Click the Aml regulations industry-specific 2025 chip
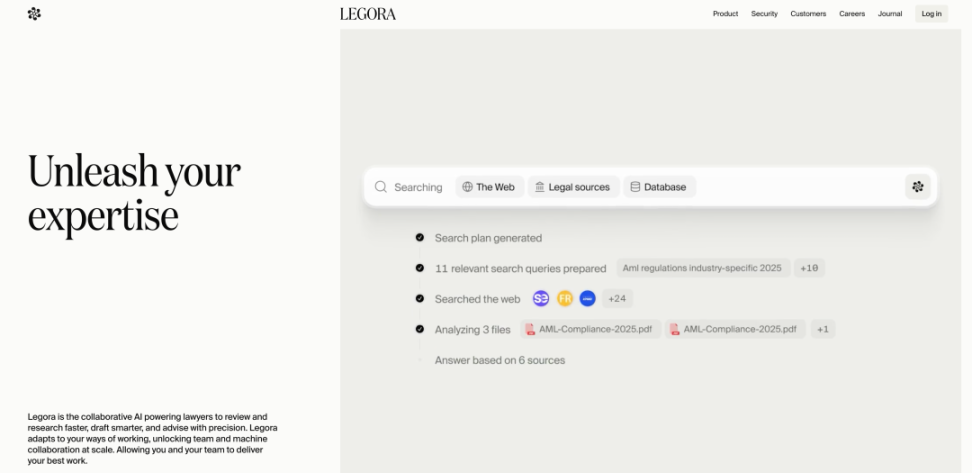972x473 pixels. [702, 268]
